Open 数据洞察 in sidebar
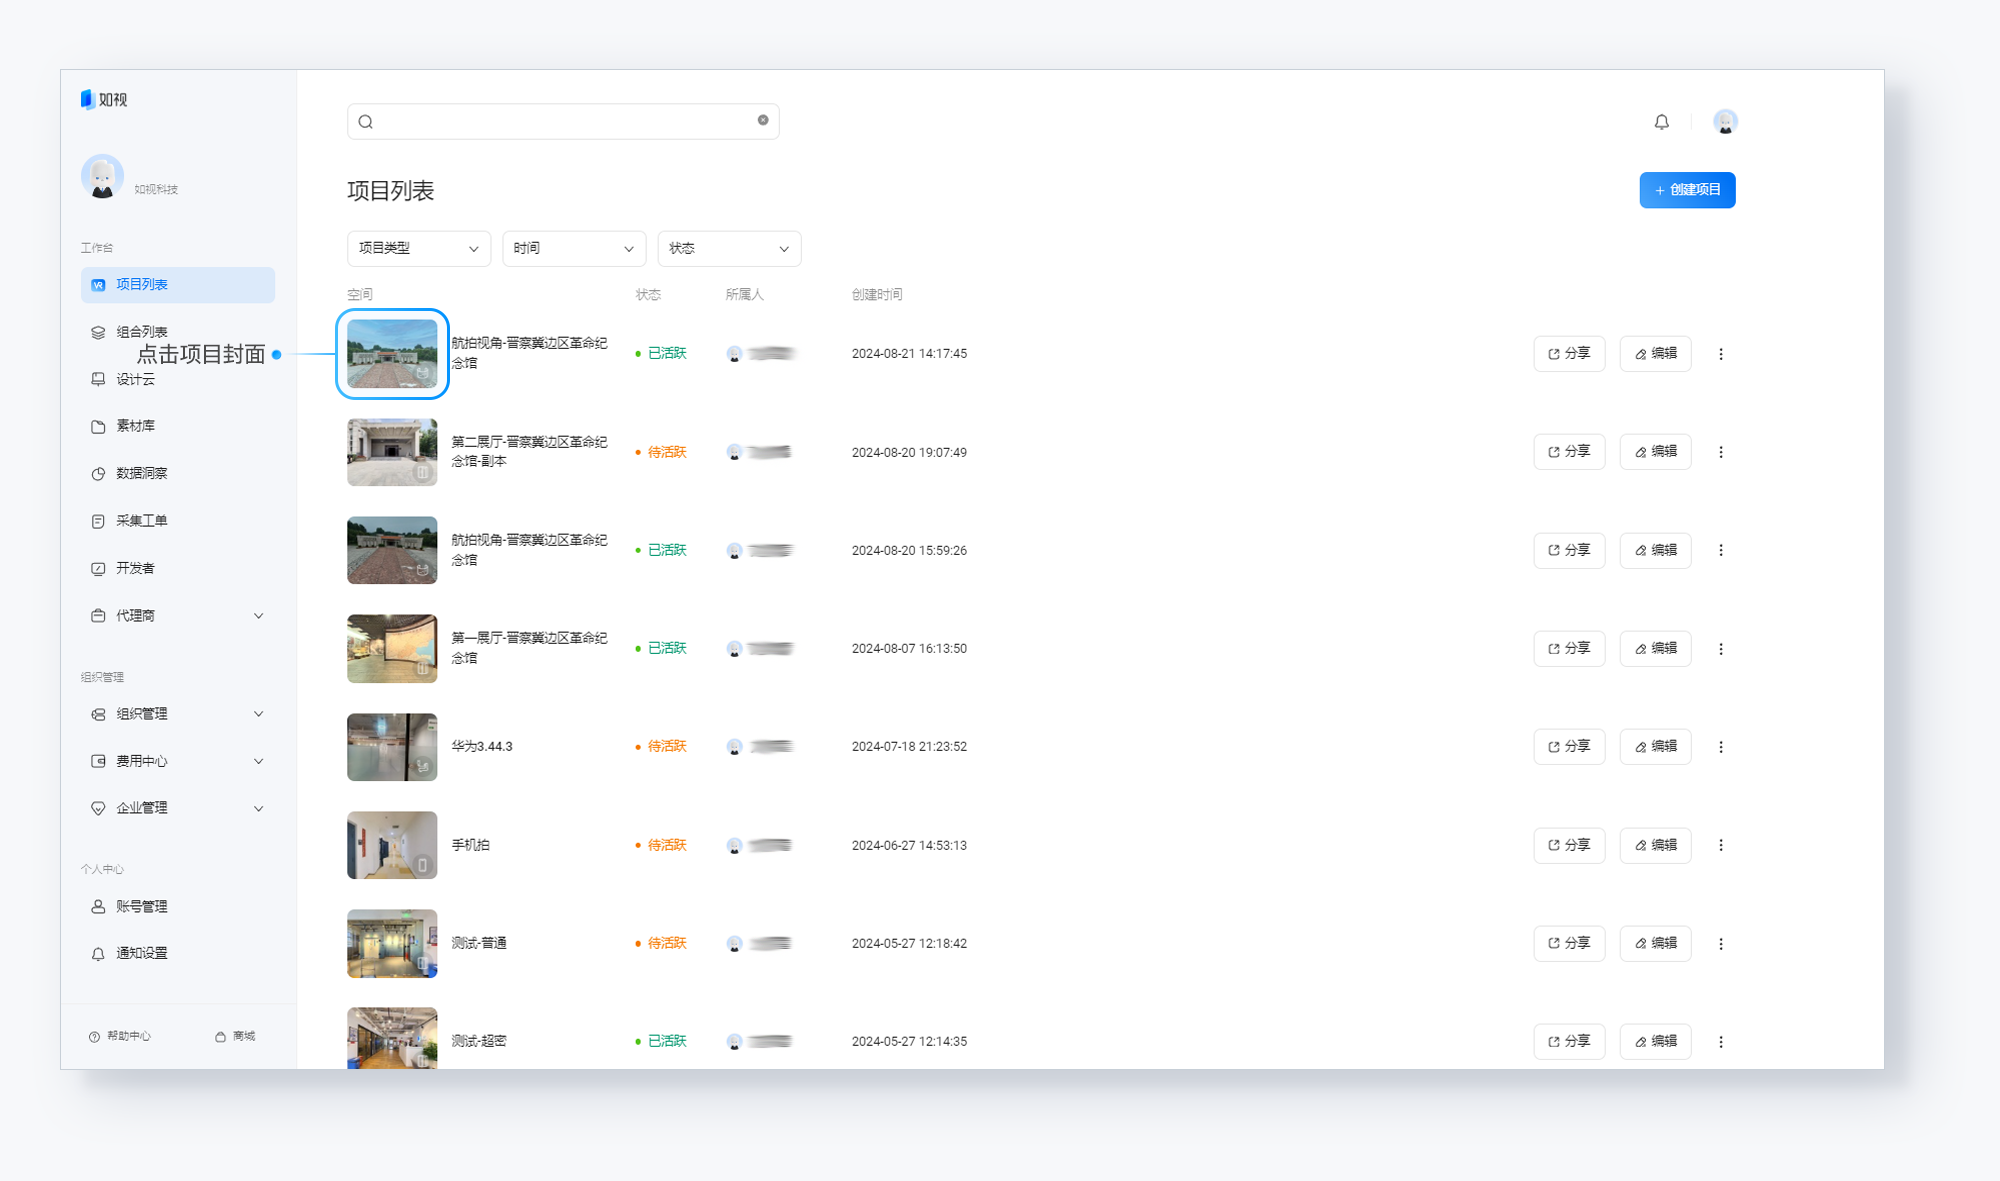 click(x=178, y=474)
